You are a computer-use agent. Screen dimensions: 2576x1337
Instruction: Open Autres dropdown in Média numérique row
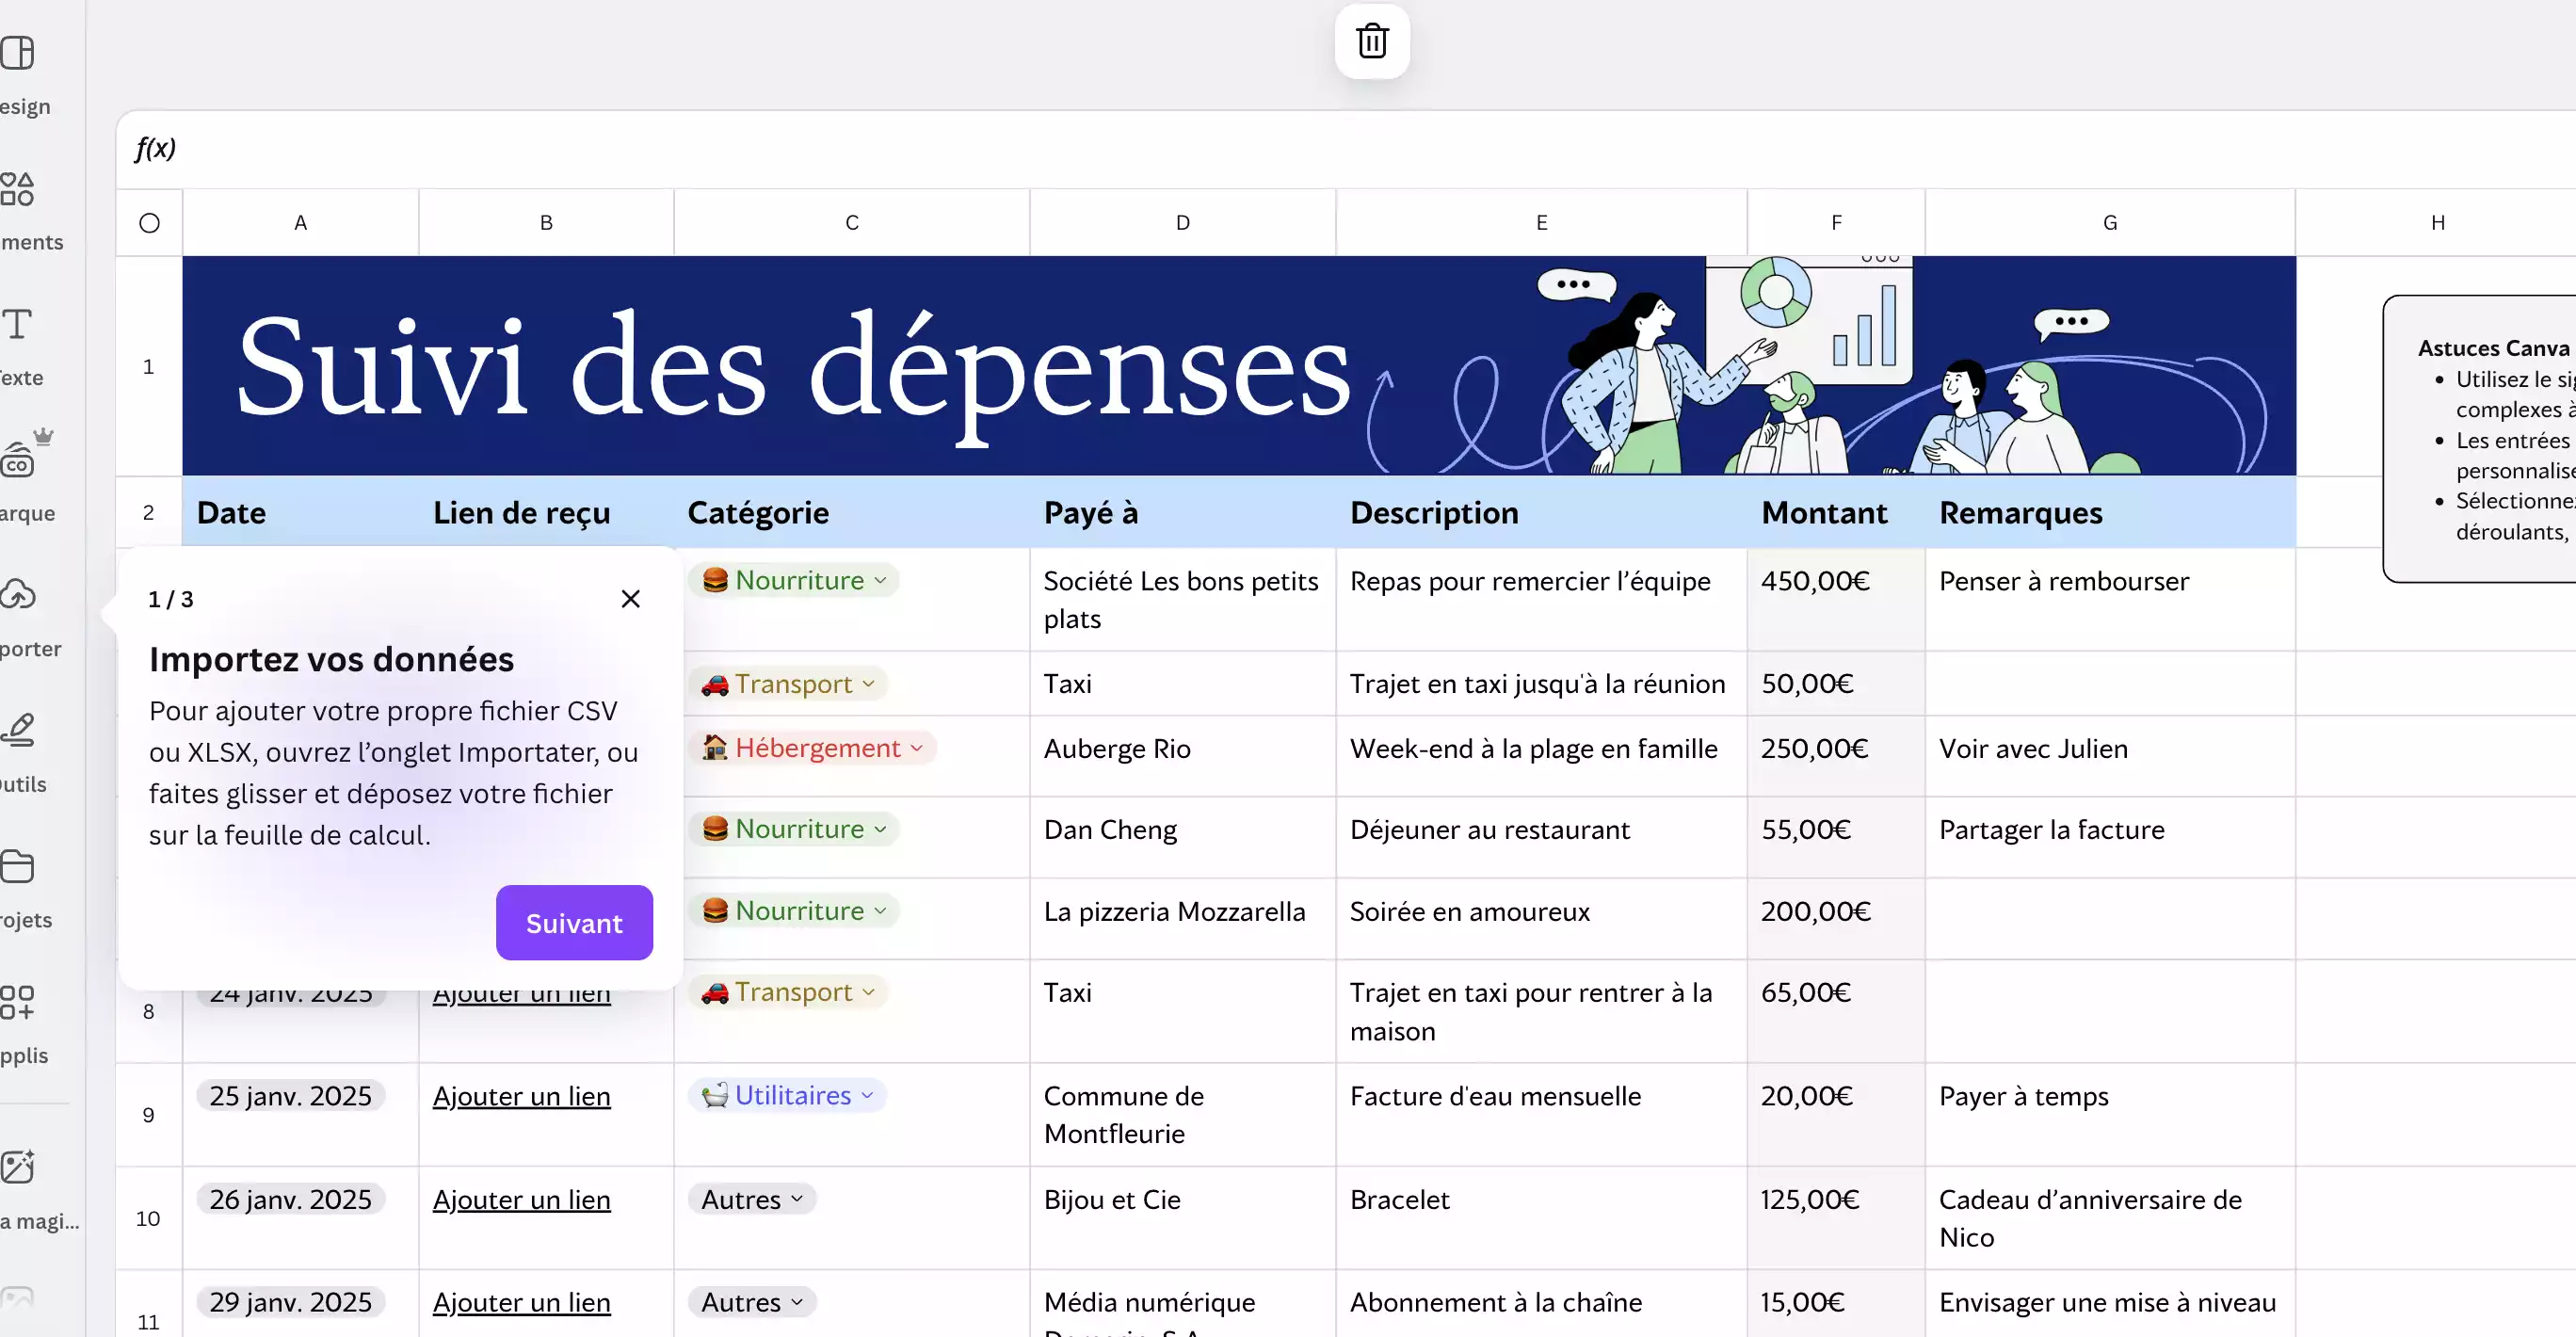[752, 1302]
